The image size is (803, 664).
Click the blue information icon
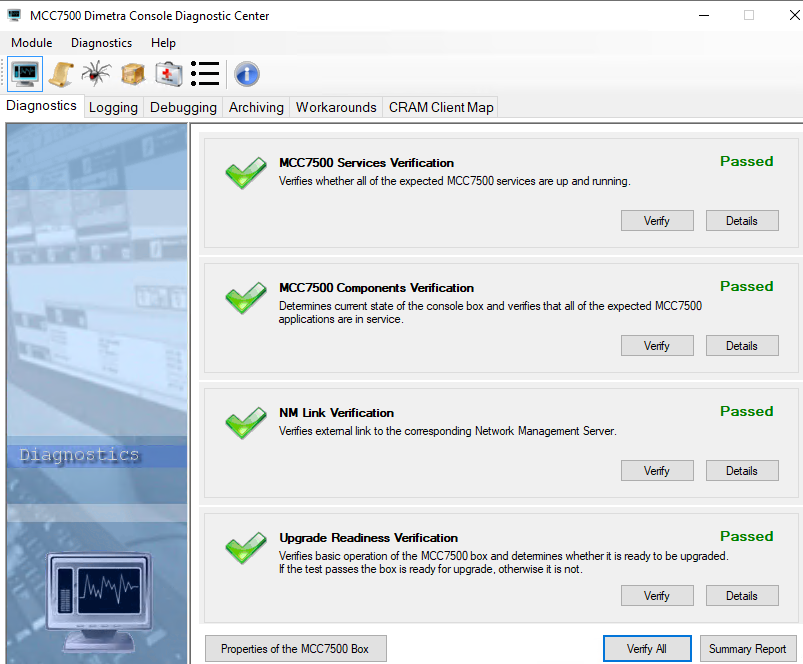click(247, 74)
